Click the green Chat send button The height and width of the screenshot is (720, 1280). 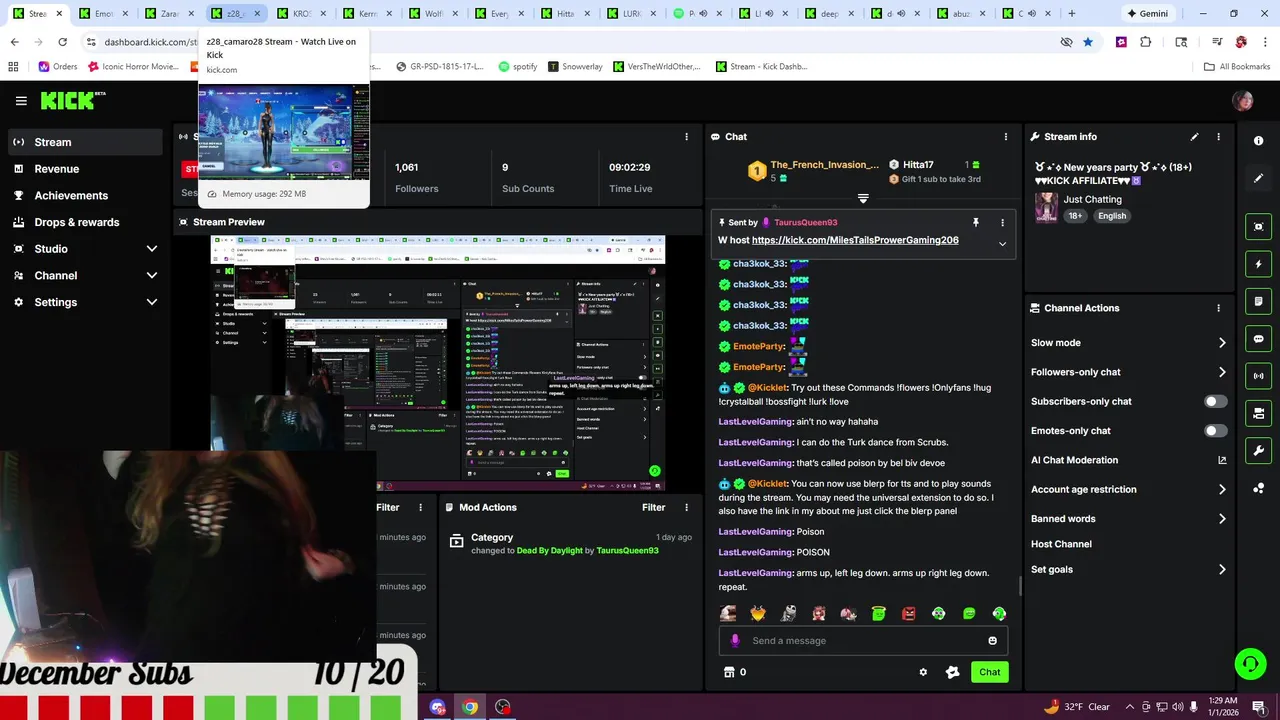pyautogui.click(x=989, y=672)
